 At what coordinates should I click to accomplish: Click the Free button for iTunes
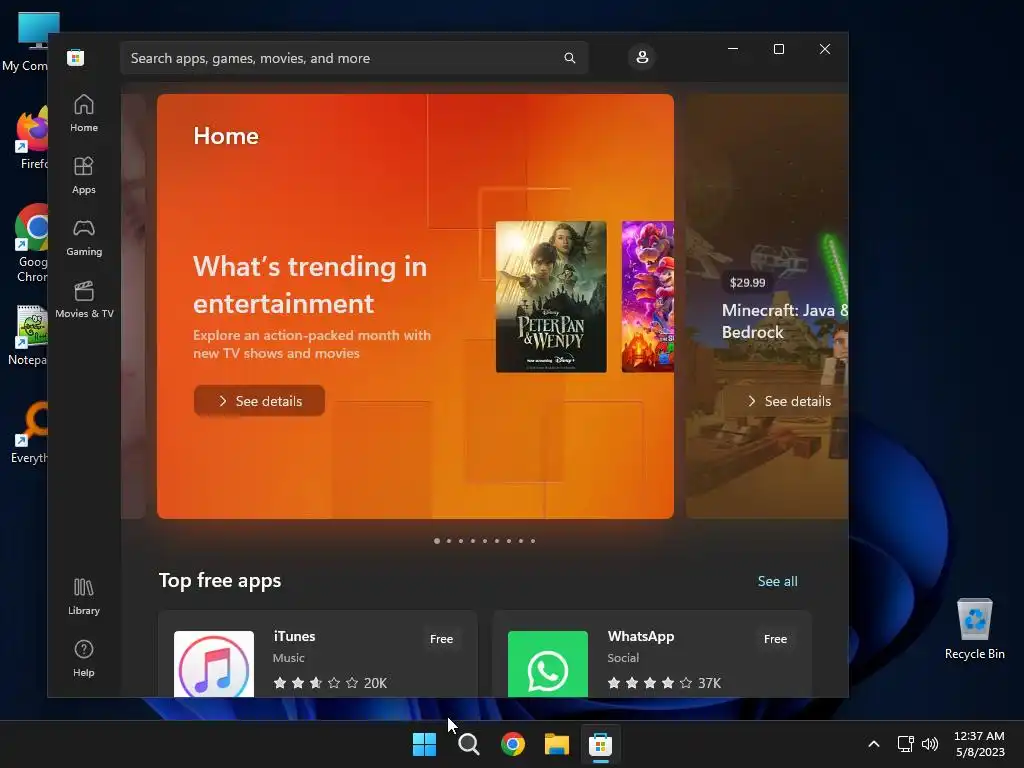[x=441, y=639]
